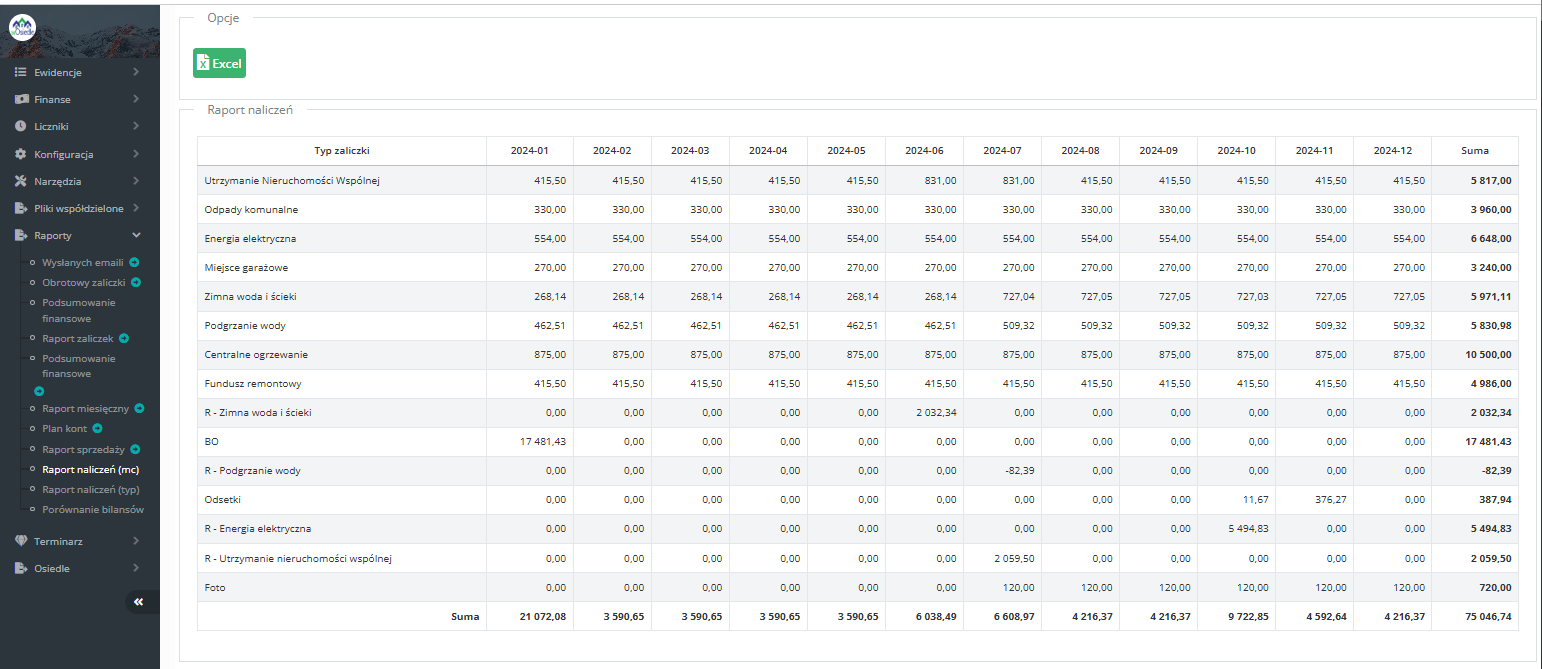Click the Typ zaliczki column header
Screen dimensions: 1542x669
pos(342,150)
